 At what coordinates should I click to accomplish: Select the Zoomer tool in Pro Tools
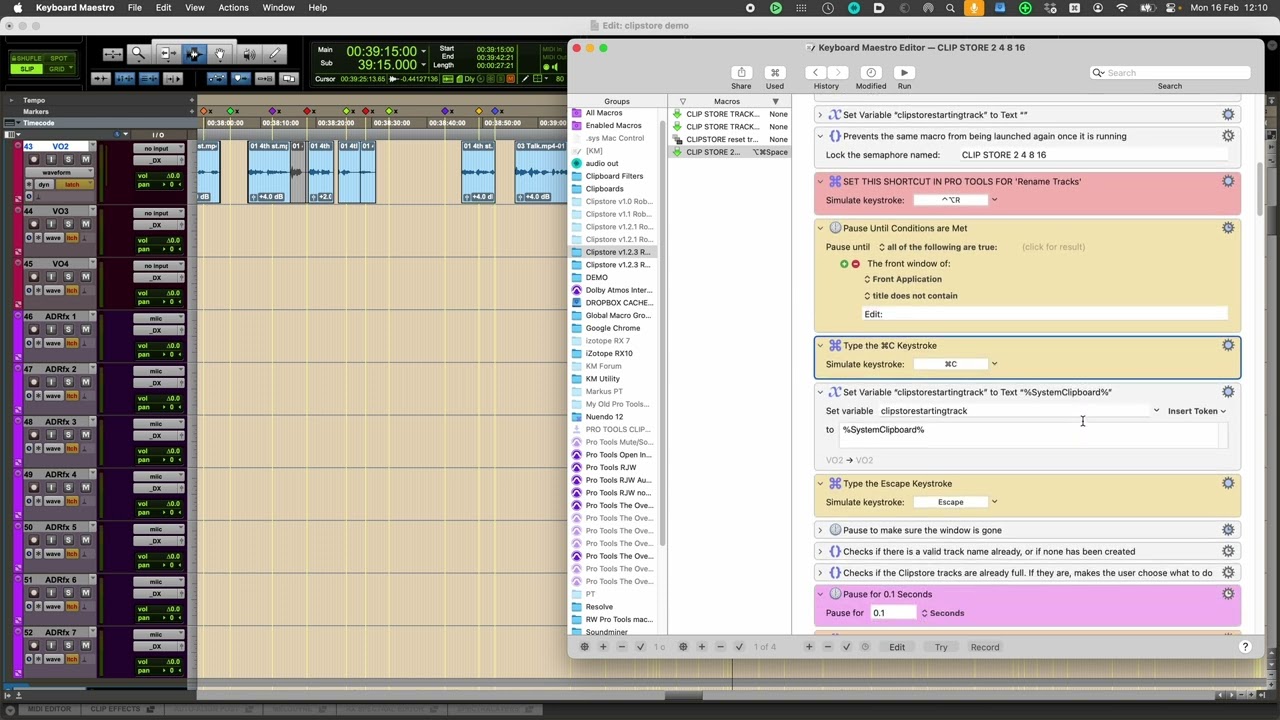tap(139, 54)
